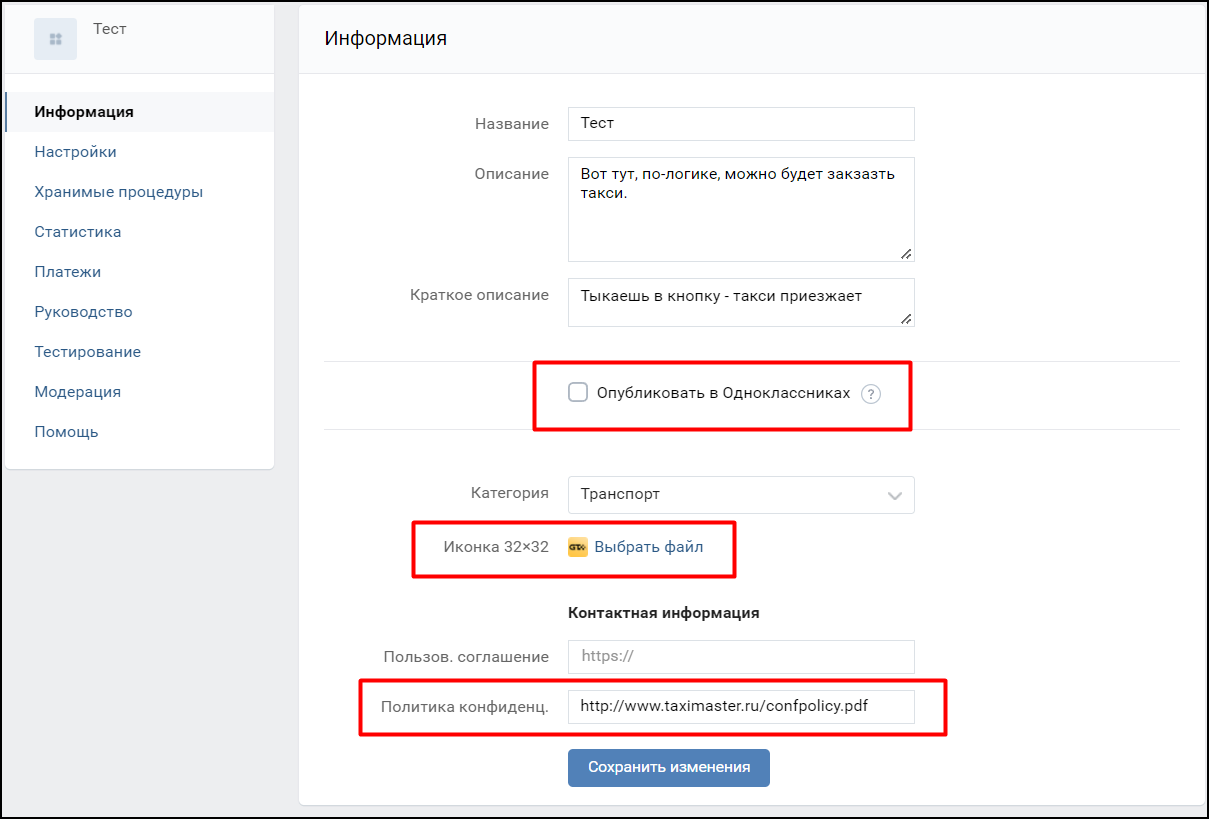This screenshot has height=819, width=1209.
Task: Click resize grip of Краткое описание field
Action: click(905, 318)
